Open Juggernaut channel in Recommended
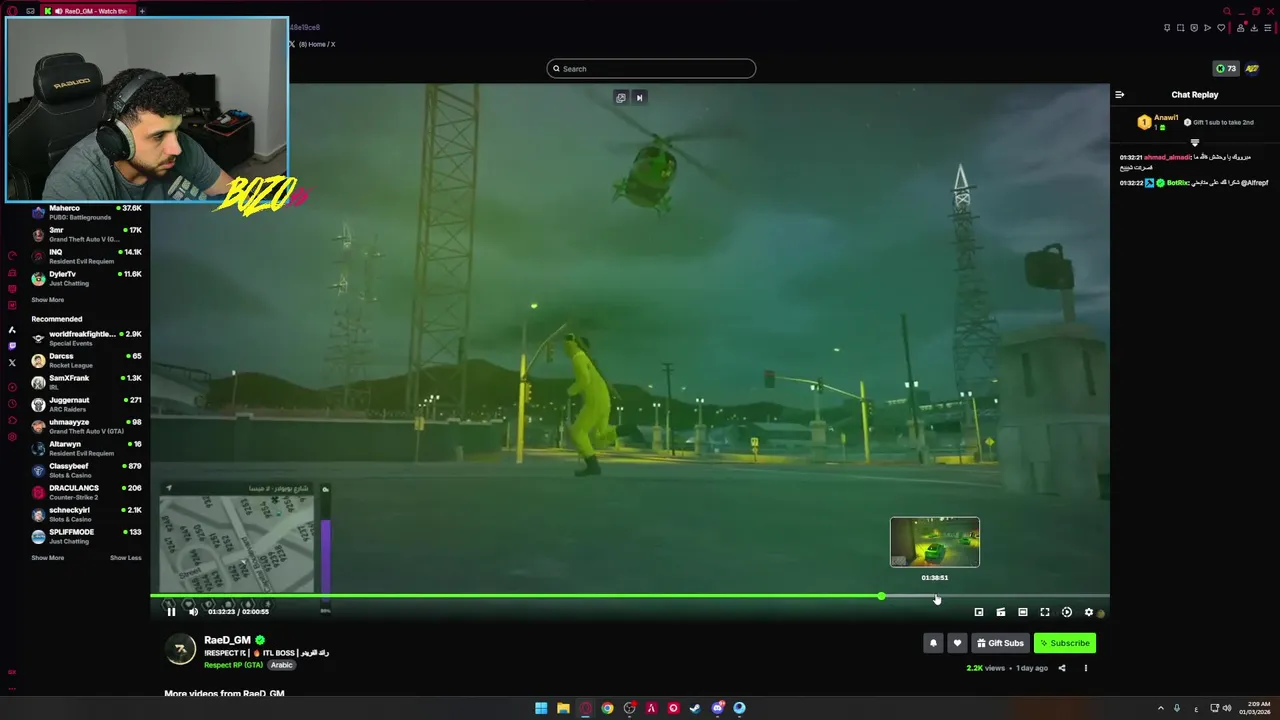This screenshot has height=720, width=1280. pos(87,404)
